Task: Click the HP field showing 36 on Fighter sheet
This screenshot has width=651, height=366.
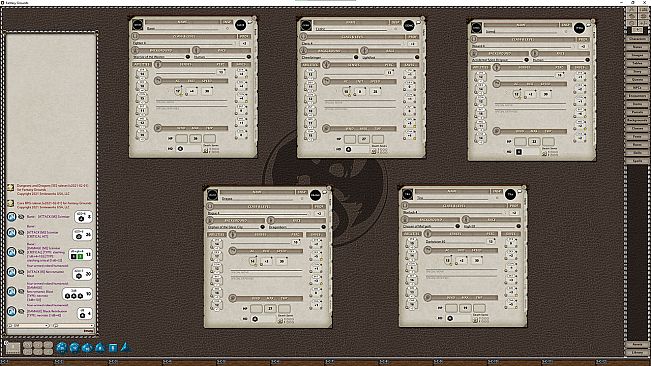Action: coord(196,139)
